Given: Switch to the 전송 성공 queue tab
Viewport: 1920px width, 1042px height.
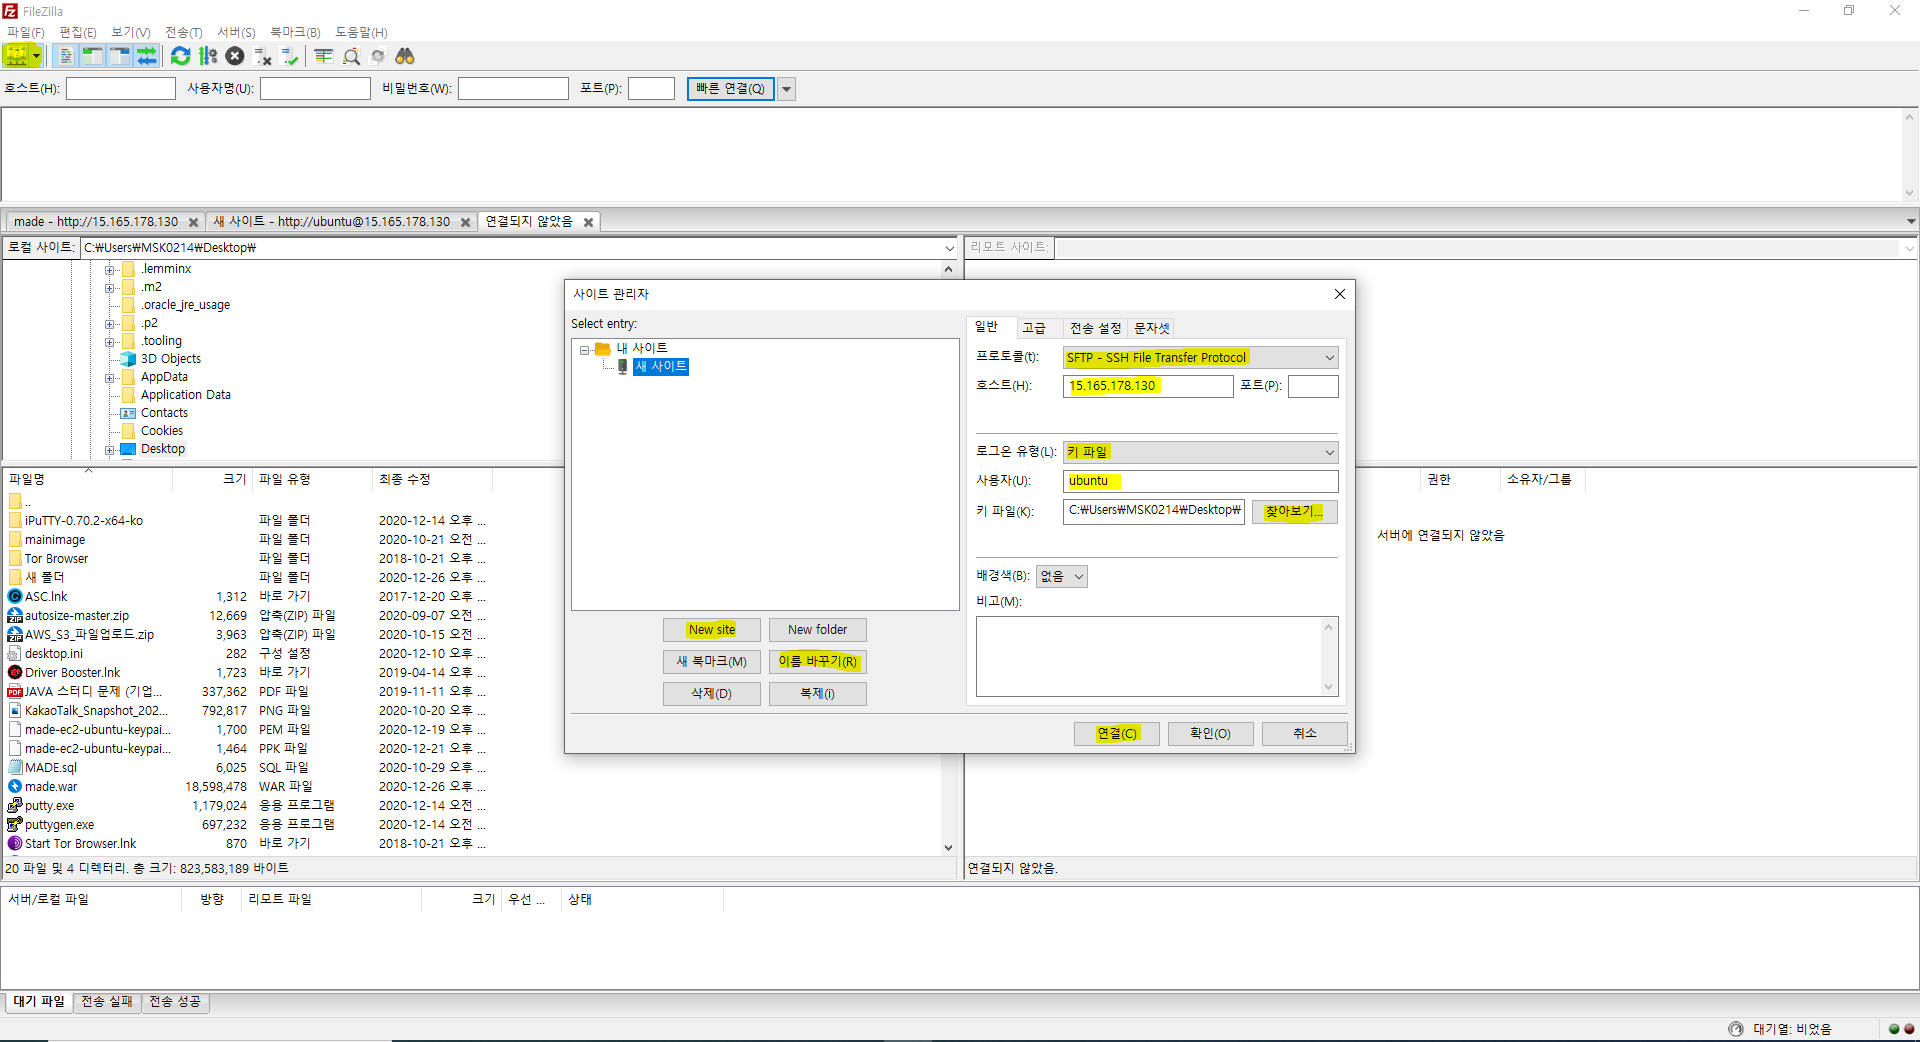Looking at the screenshot, I should [175, 1002].
